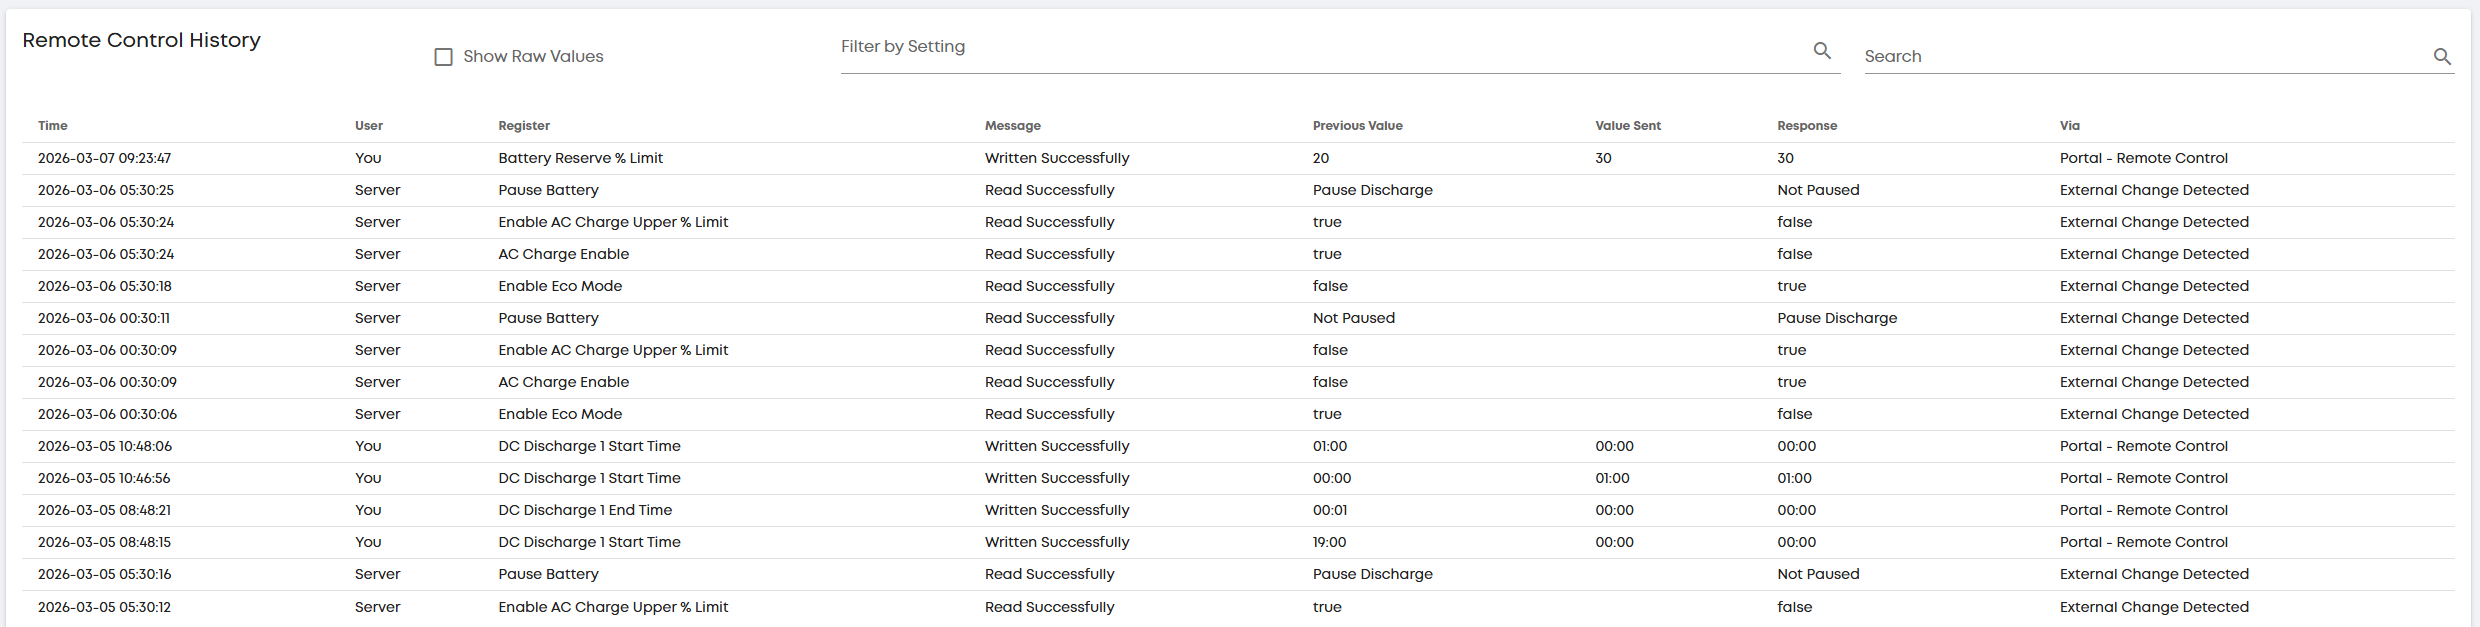This screenshot has width=2480, height=627.
Task: Click the Remote Control History heading
Action: 141,40
